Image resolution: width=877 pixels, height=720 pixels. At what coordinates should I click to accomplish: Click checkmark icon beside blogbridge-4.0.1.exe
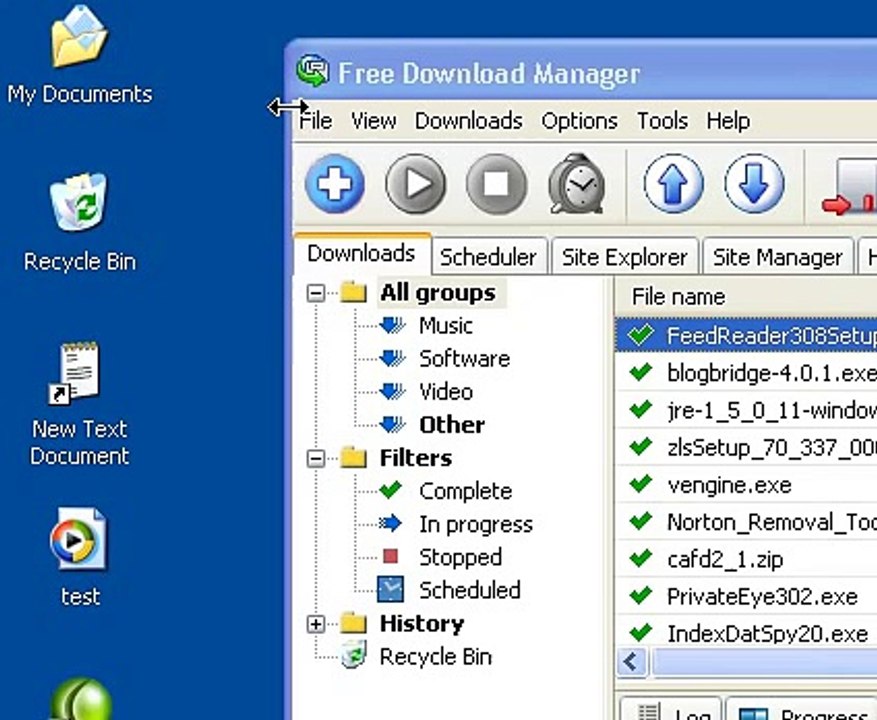640,371
